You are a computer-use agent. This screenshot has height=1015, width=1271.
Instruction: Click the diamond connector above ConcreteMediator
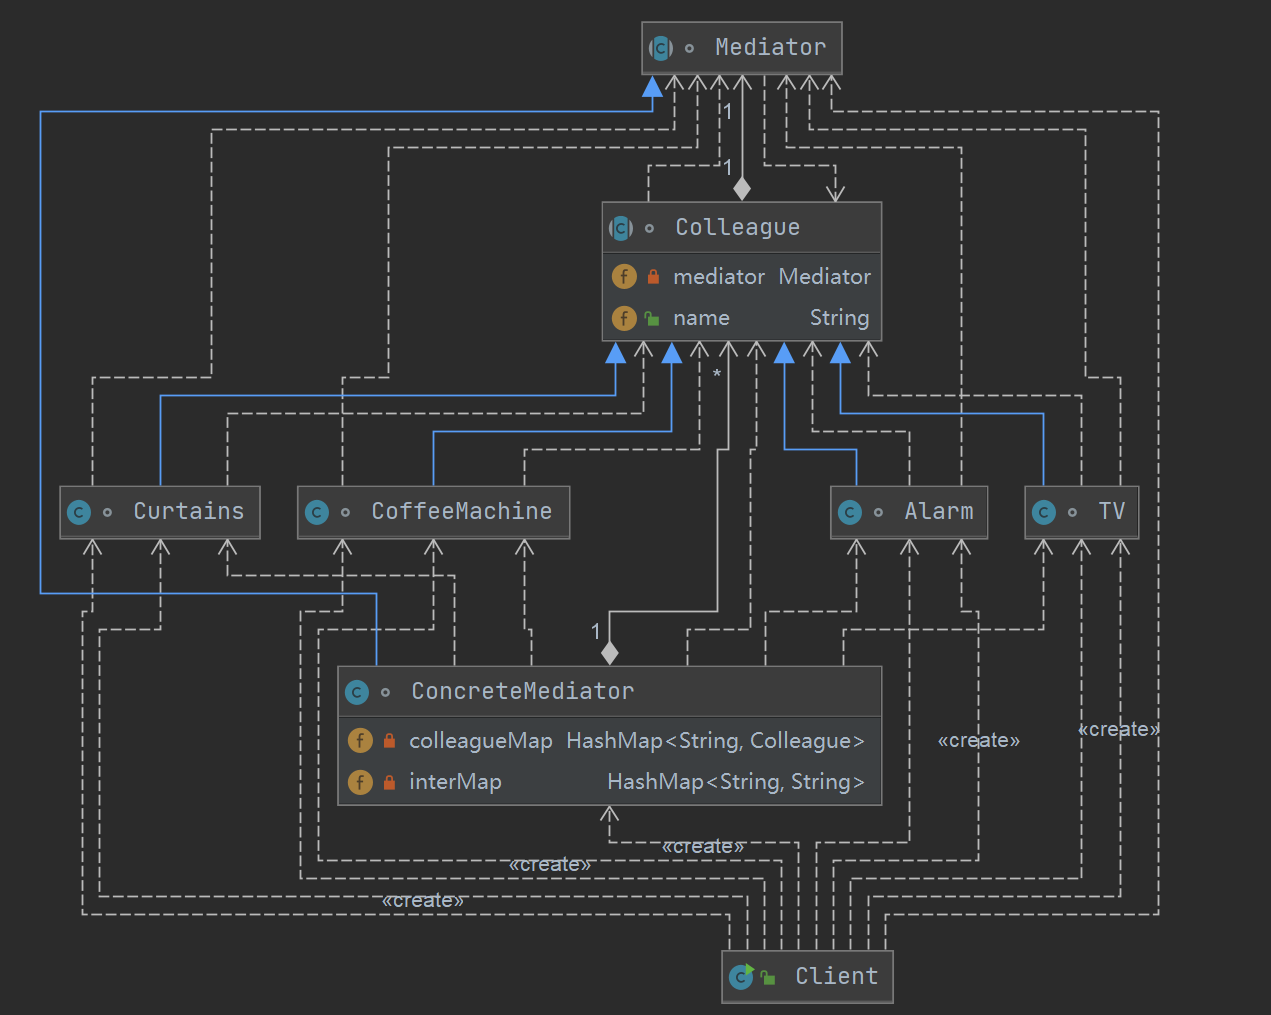610,653
